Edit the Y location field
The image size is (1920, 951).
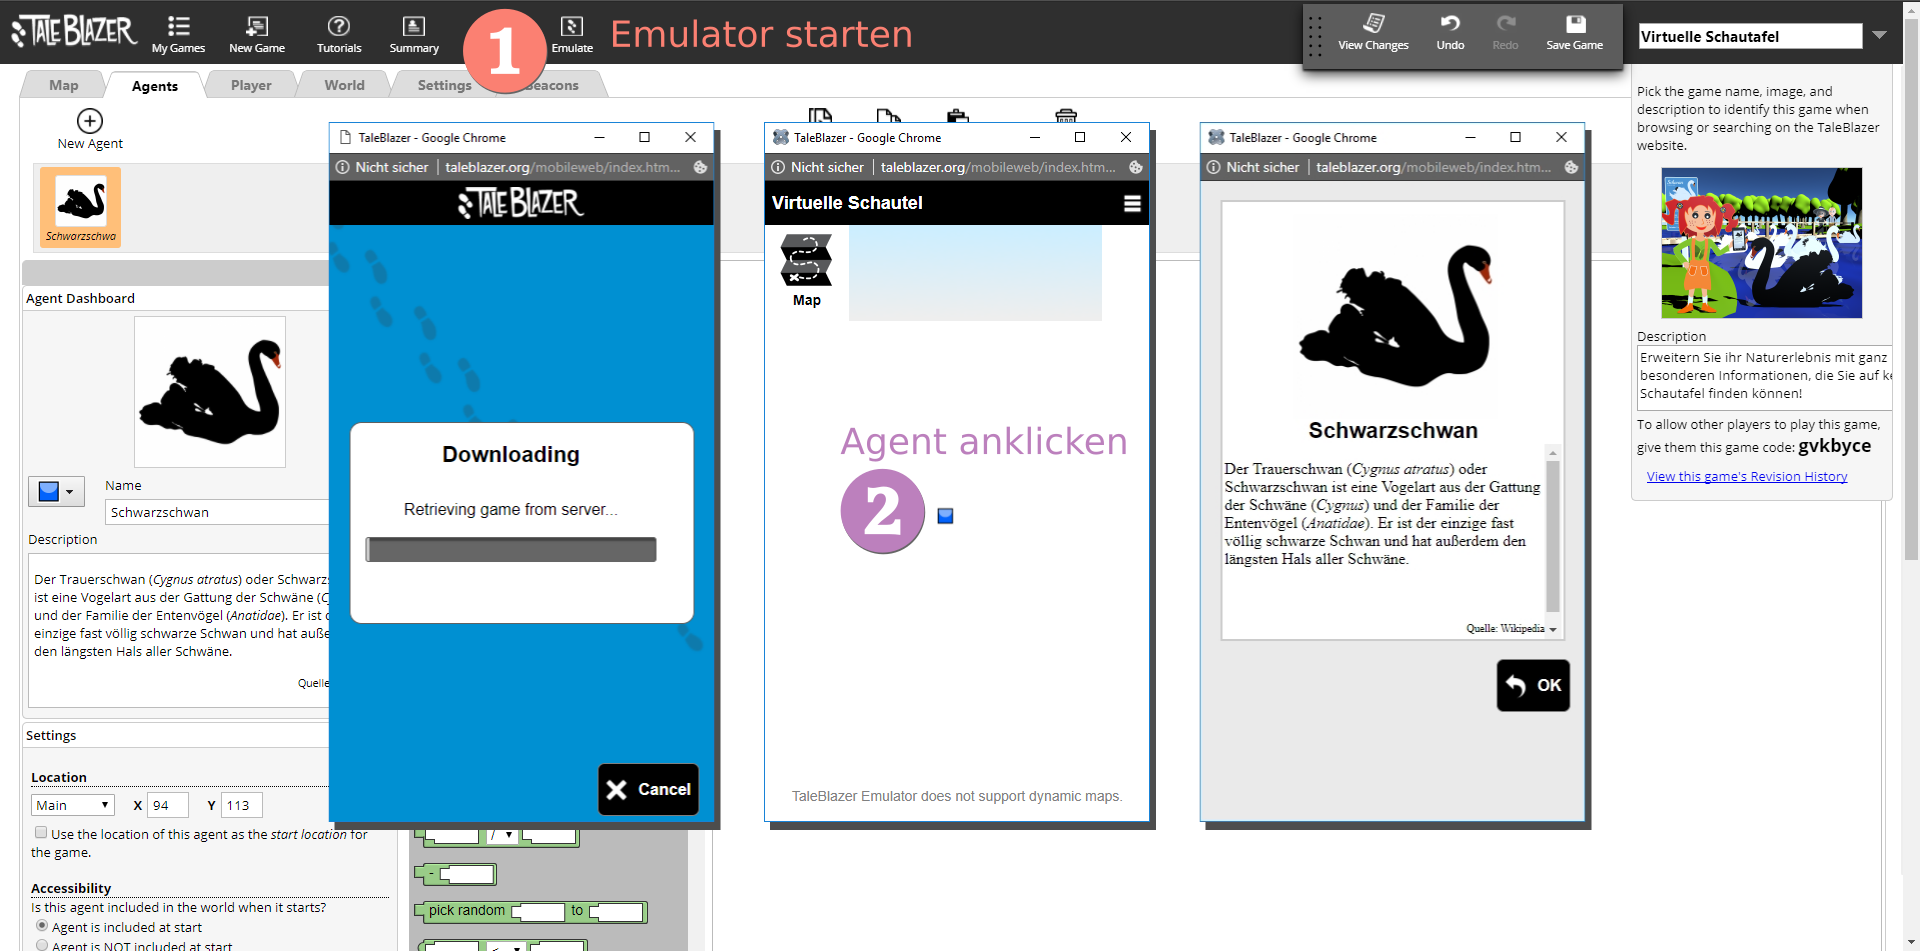(x=241, y=805)
